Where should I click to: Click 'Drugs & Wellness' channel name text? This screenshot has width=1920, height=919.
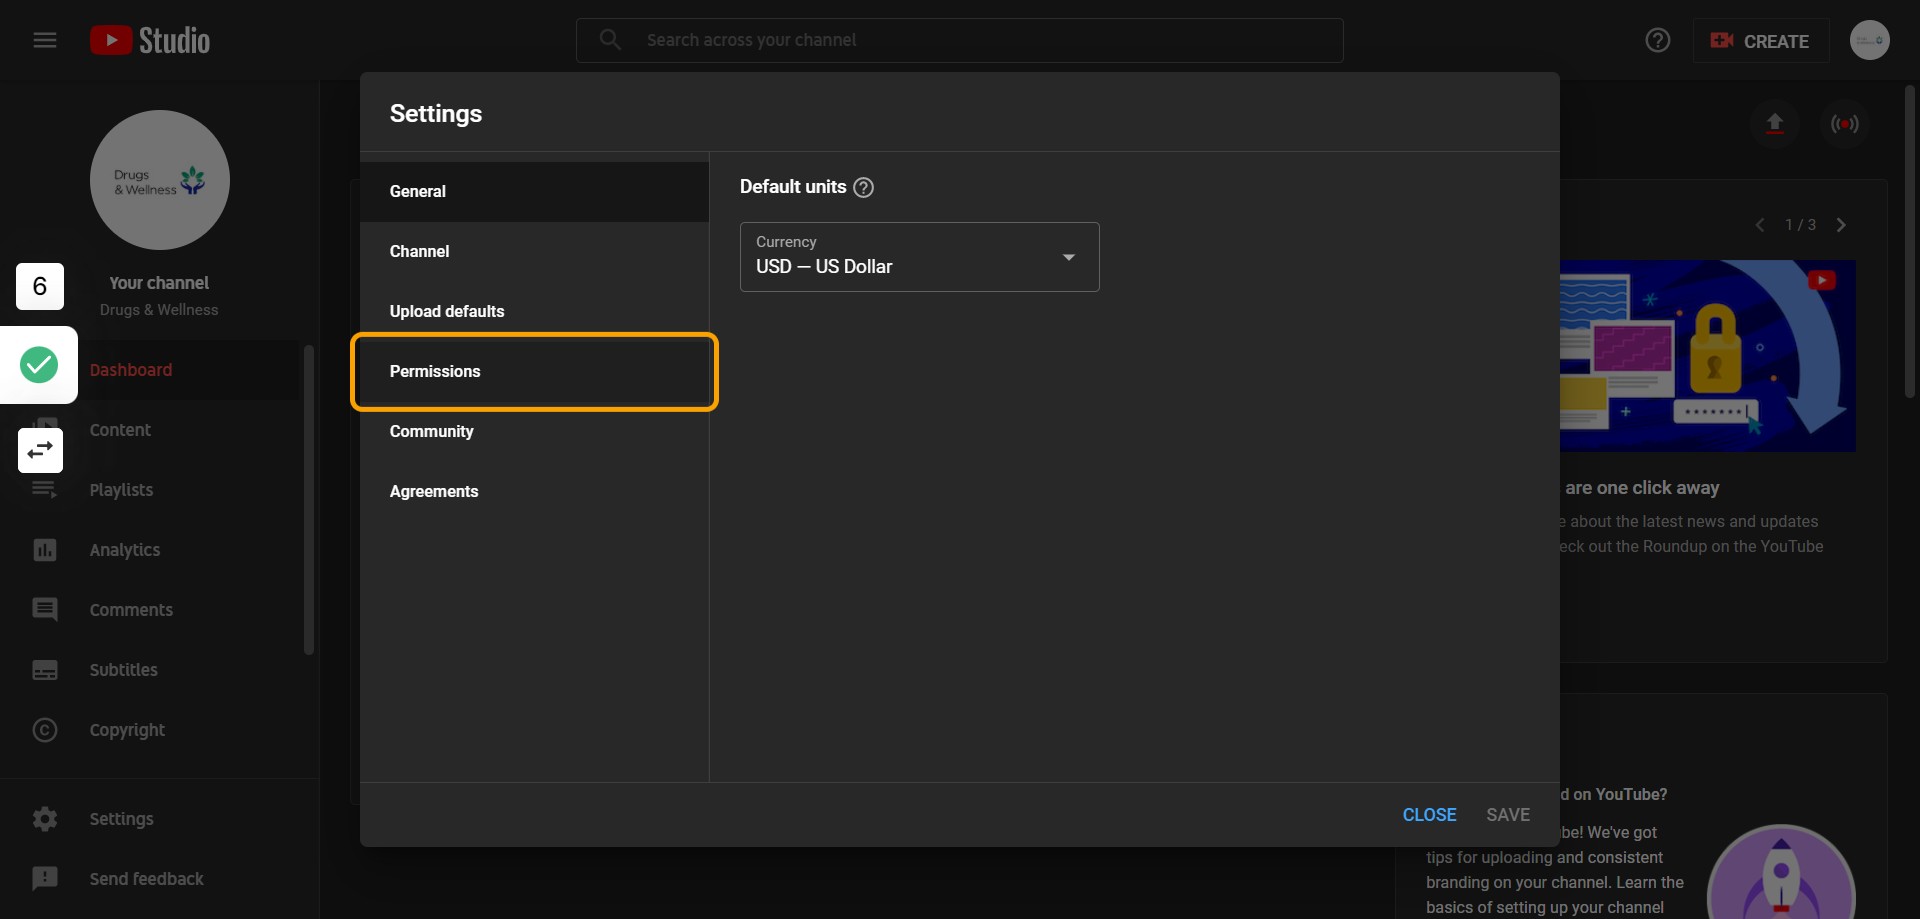click(x=159, y=310)
